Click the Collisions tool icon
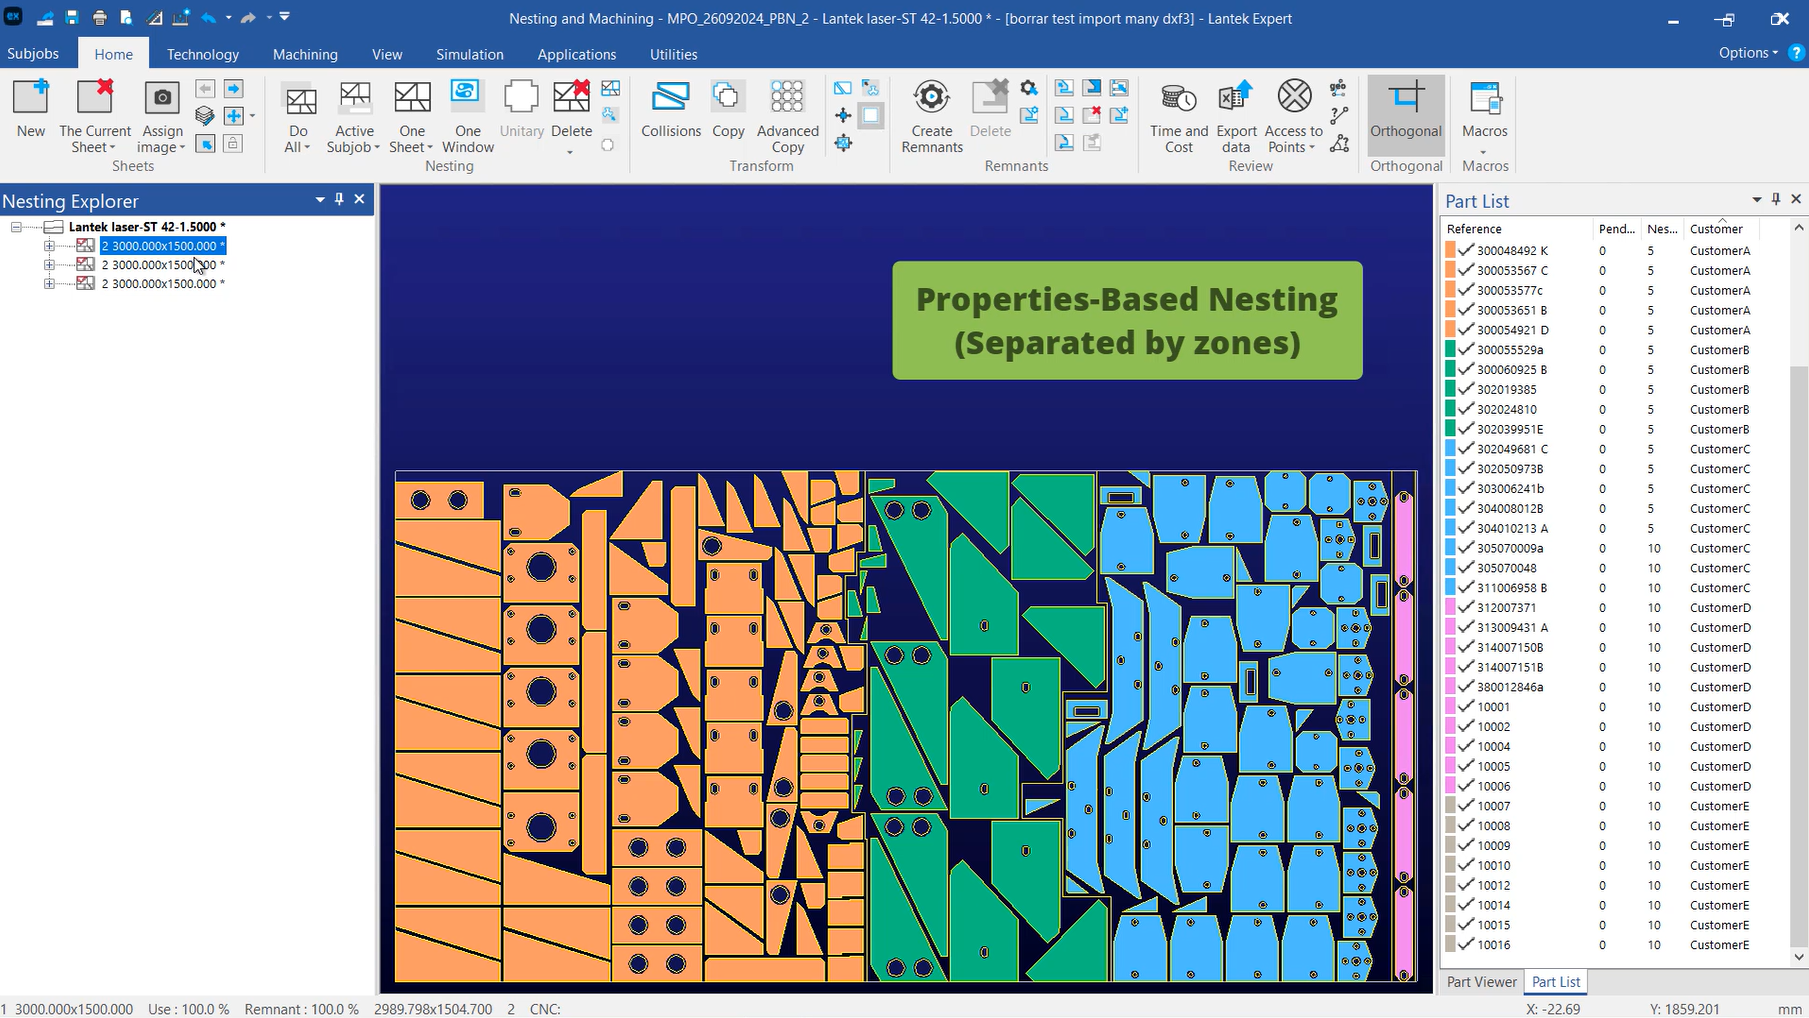 click(670, 99)
